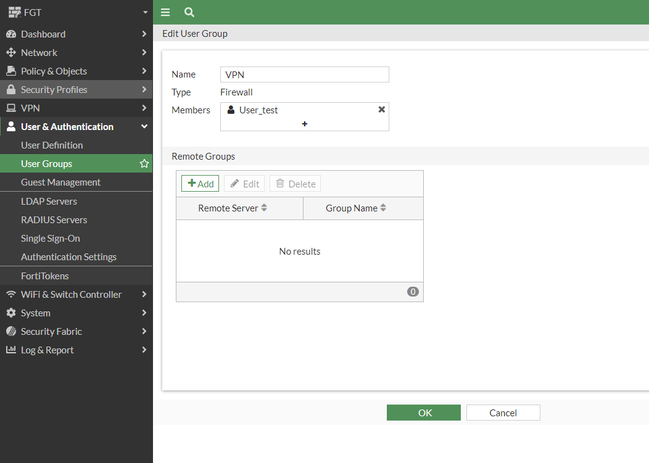Go to LDAP Servers page
The height and width of the screenshot is (463, 649).
tap(49, 201)
